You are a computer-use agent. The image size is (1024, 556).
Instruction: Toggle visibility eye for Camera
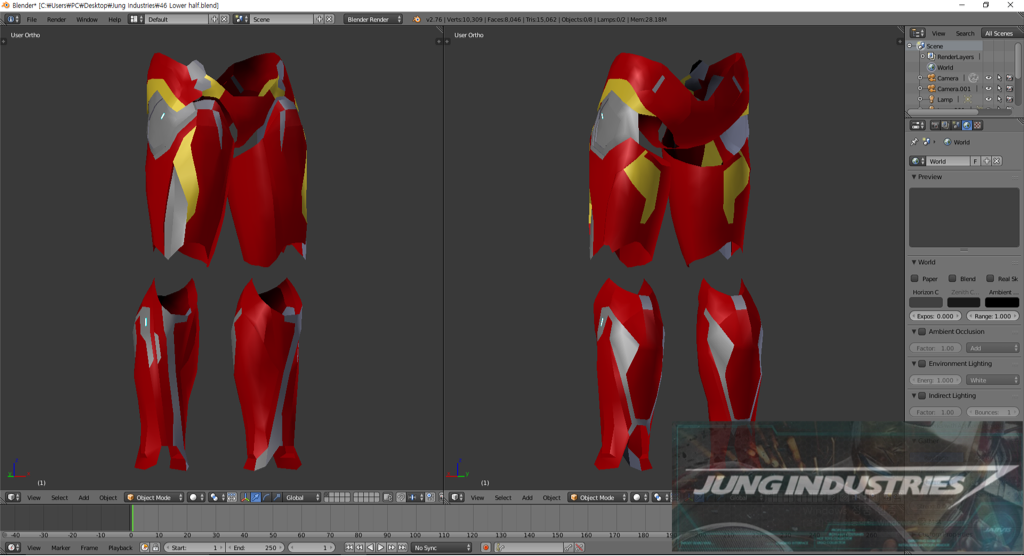click(x=988, y=78)
